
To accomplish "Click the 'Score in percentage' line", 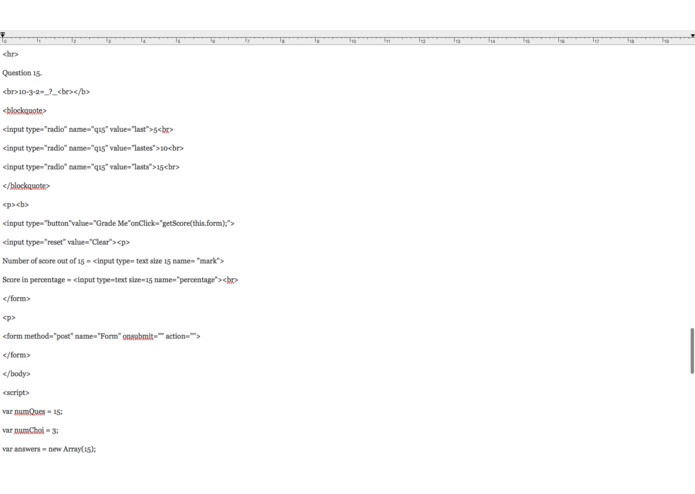I will (x=120, y=280).
